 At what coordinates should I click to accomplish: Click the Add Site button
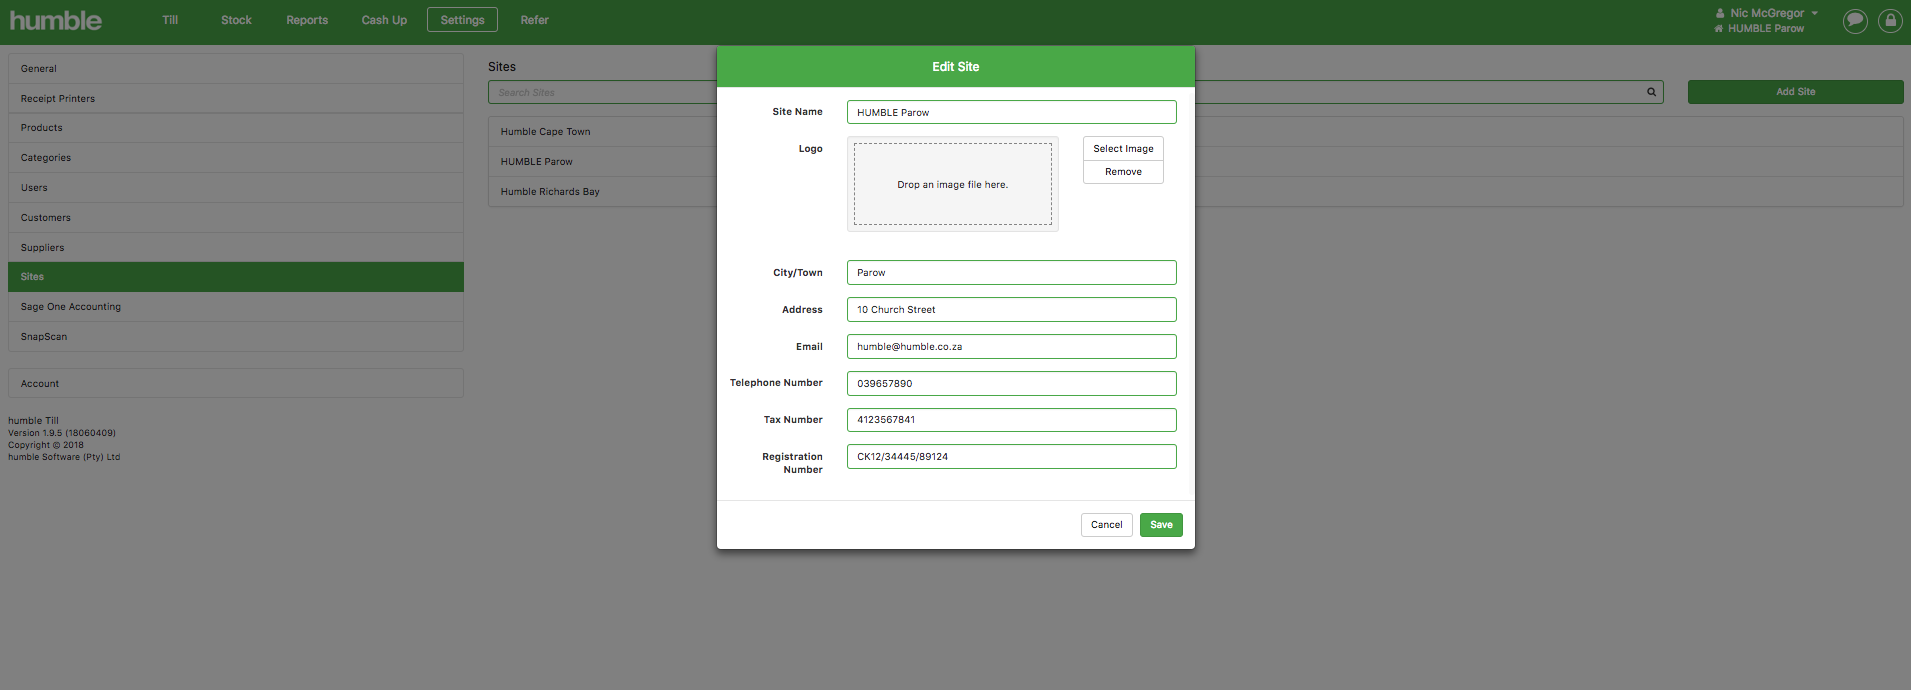(x=1795, y=92)
